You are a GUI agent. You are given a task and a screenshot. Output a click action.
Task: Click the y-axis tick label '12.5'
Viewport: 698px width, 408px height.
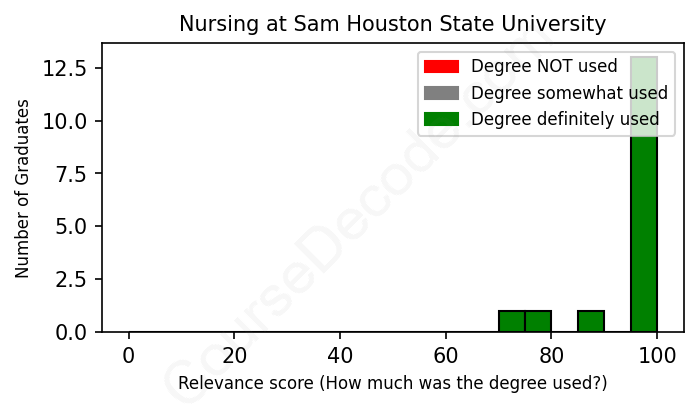pyautogui.click(x=66, y=68)
